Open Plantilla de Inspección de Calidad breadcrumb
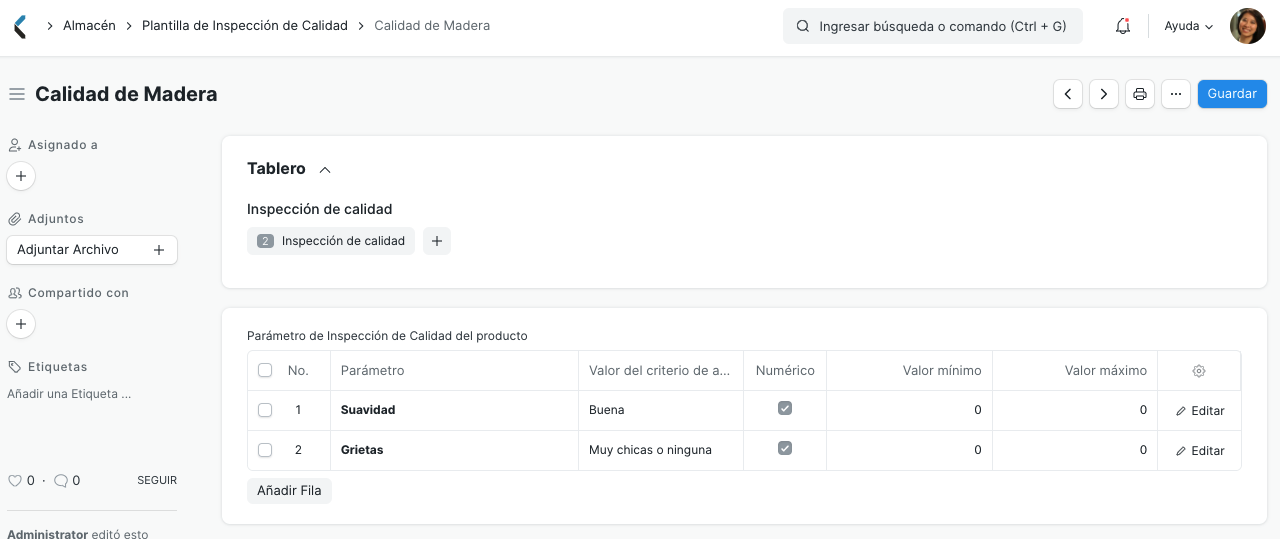The width and height of the screenshot is (1280, 539). pos(245,26)
